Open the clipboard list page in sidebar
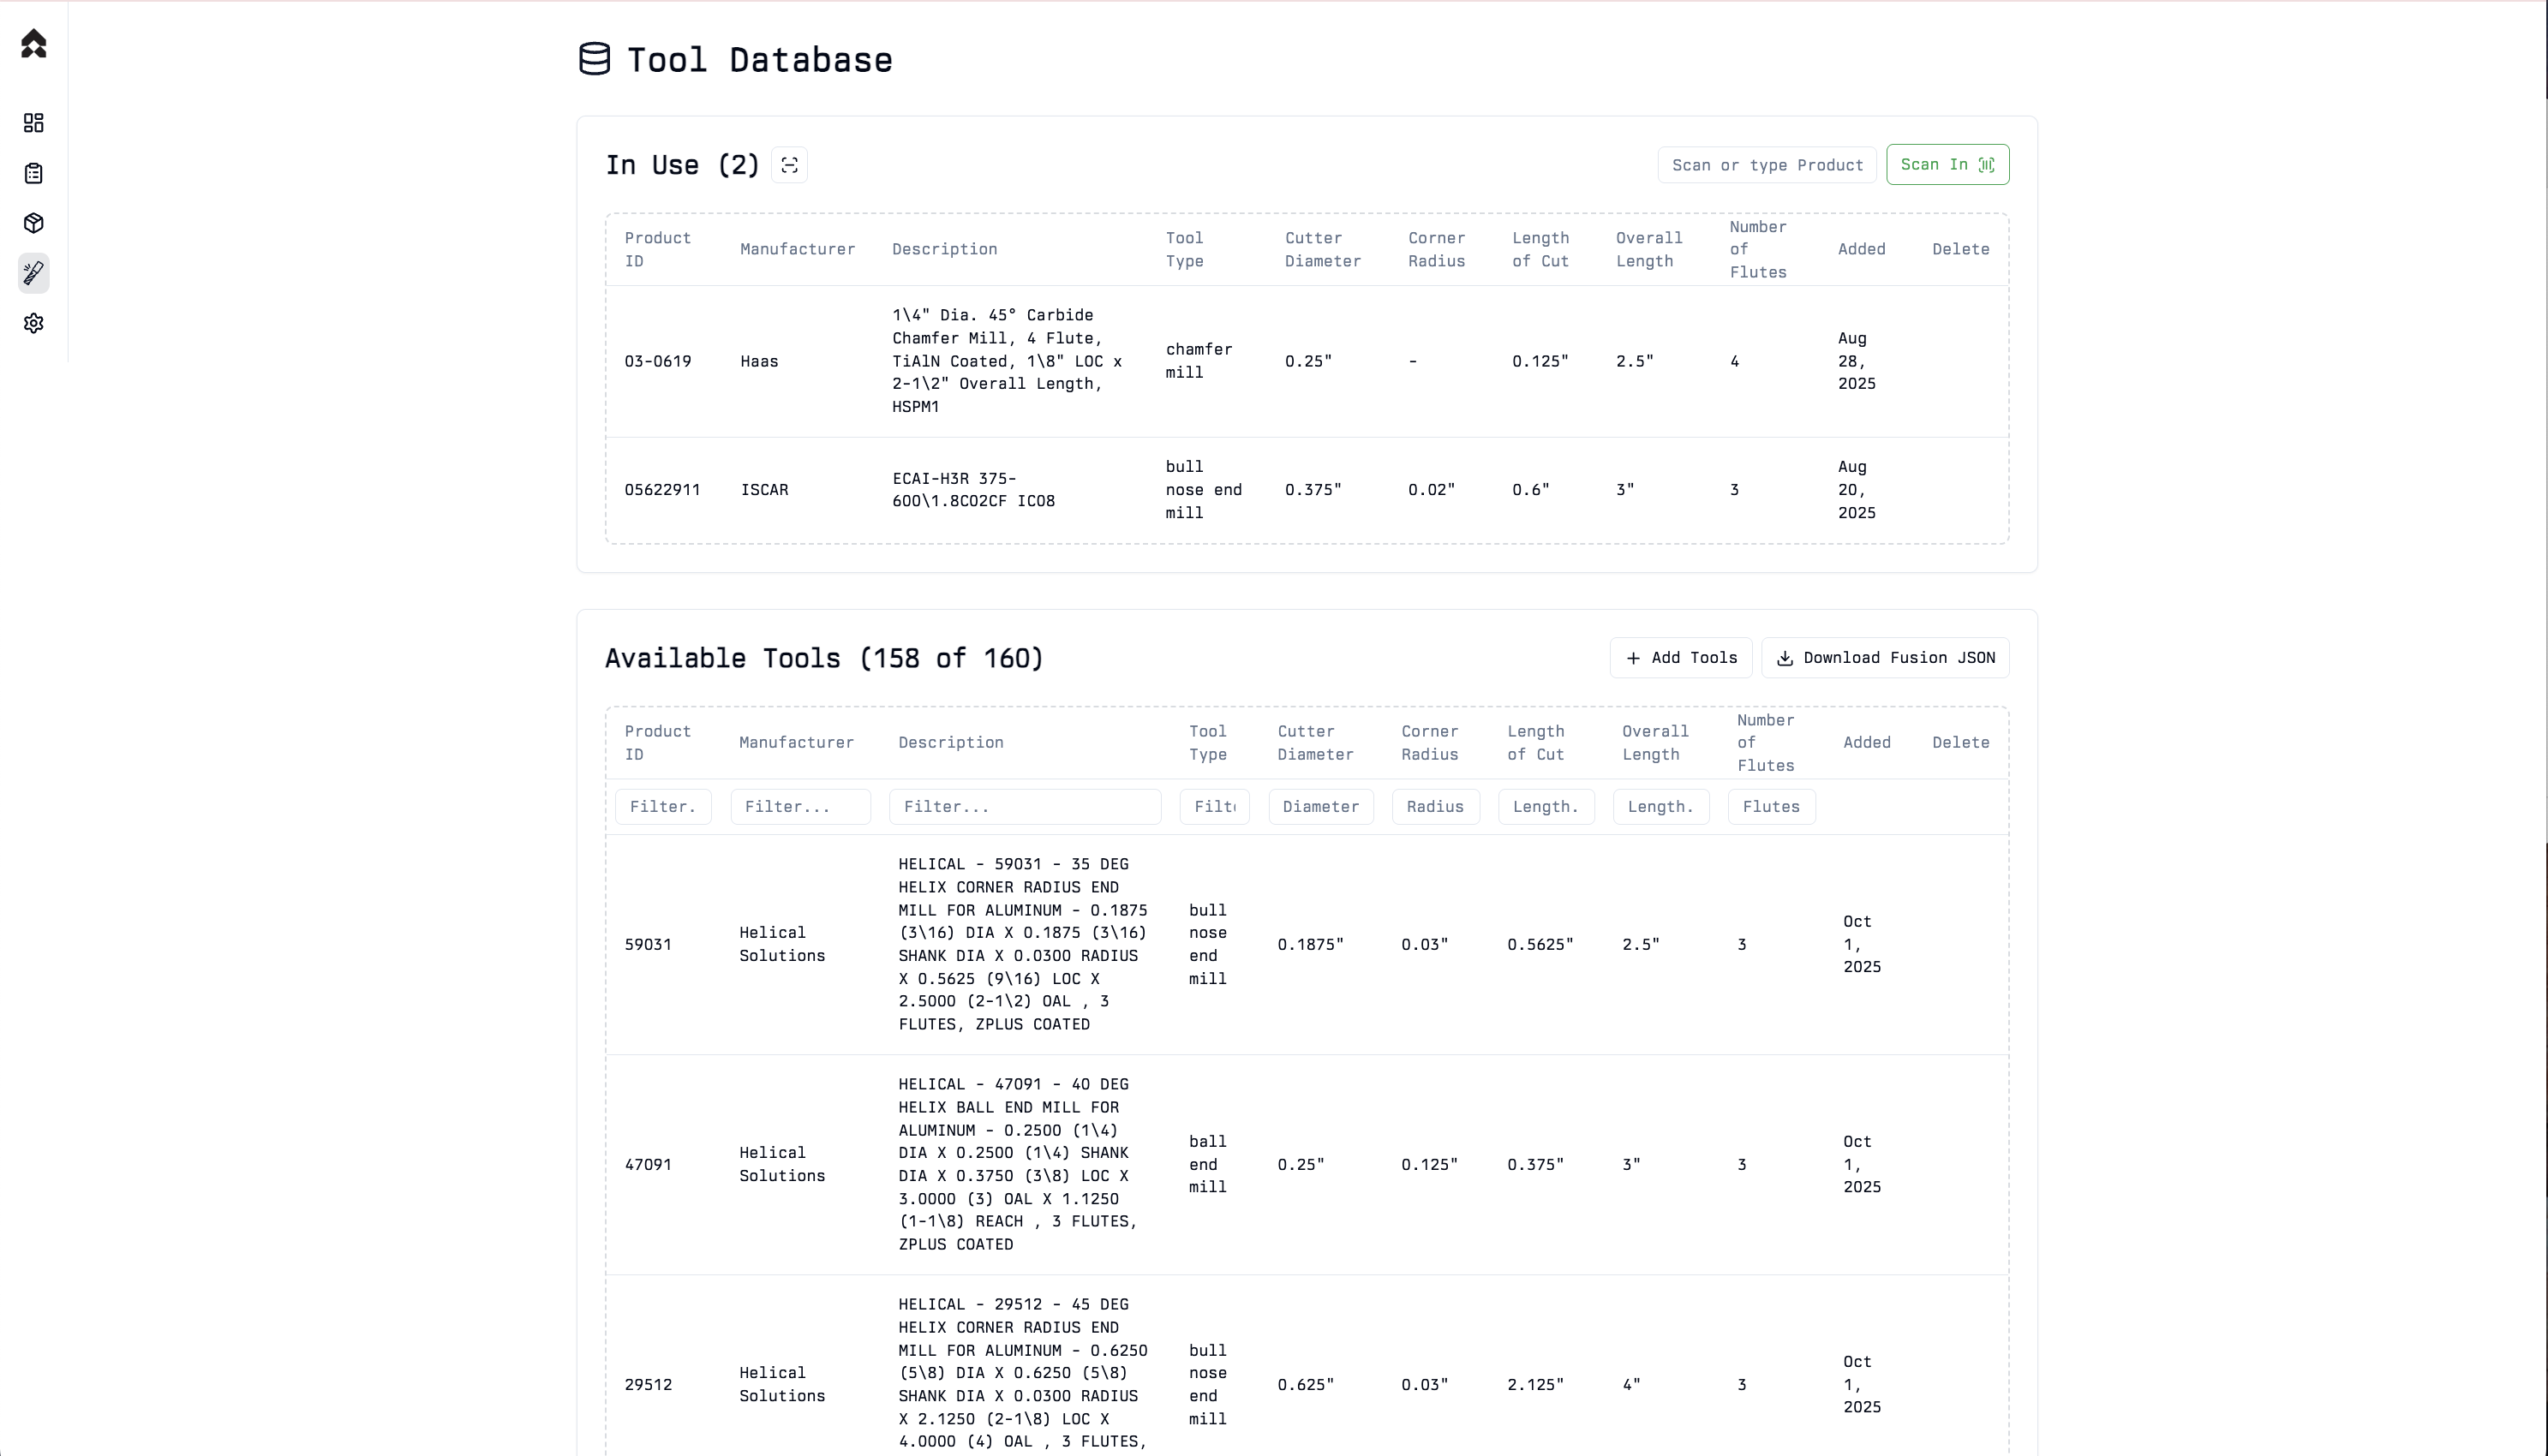This screenshot has width=2548, height=1456. (x=34, y=174)
